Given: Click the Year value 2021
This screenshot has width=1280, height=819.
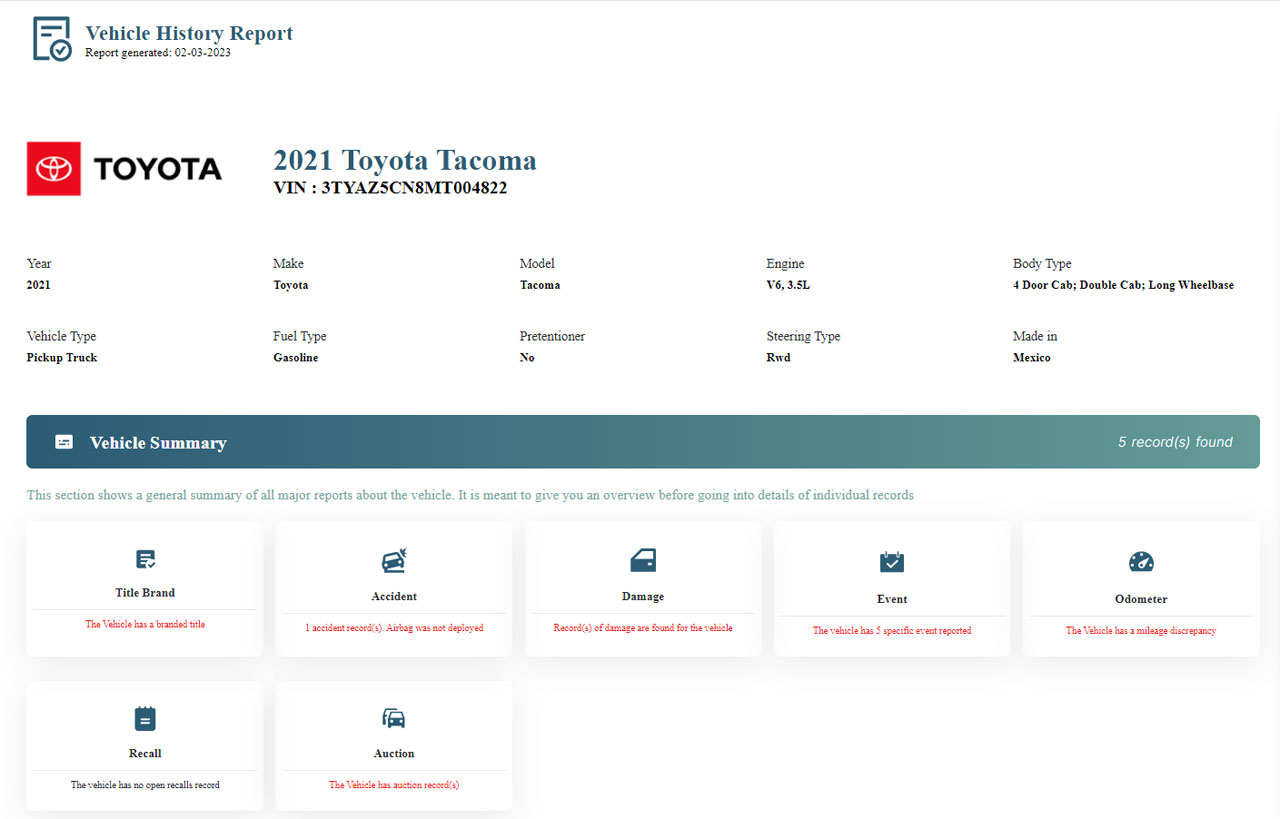Looking at the screenshot, I should tap(39, 285).
